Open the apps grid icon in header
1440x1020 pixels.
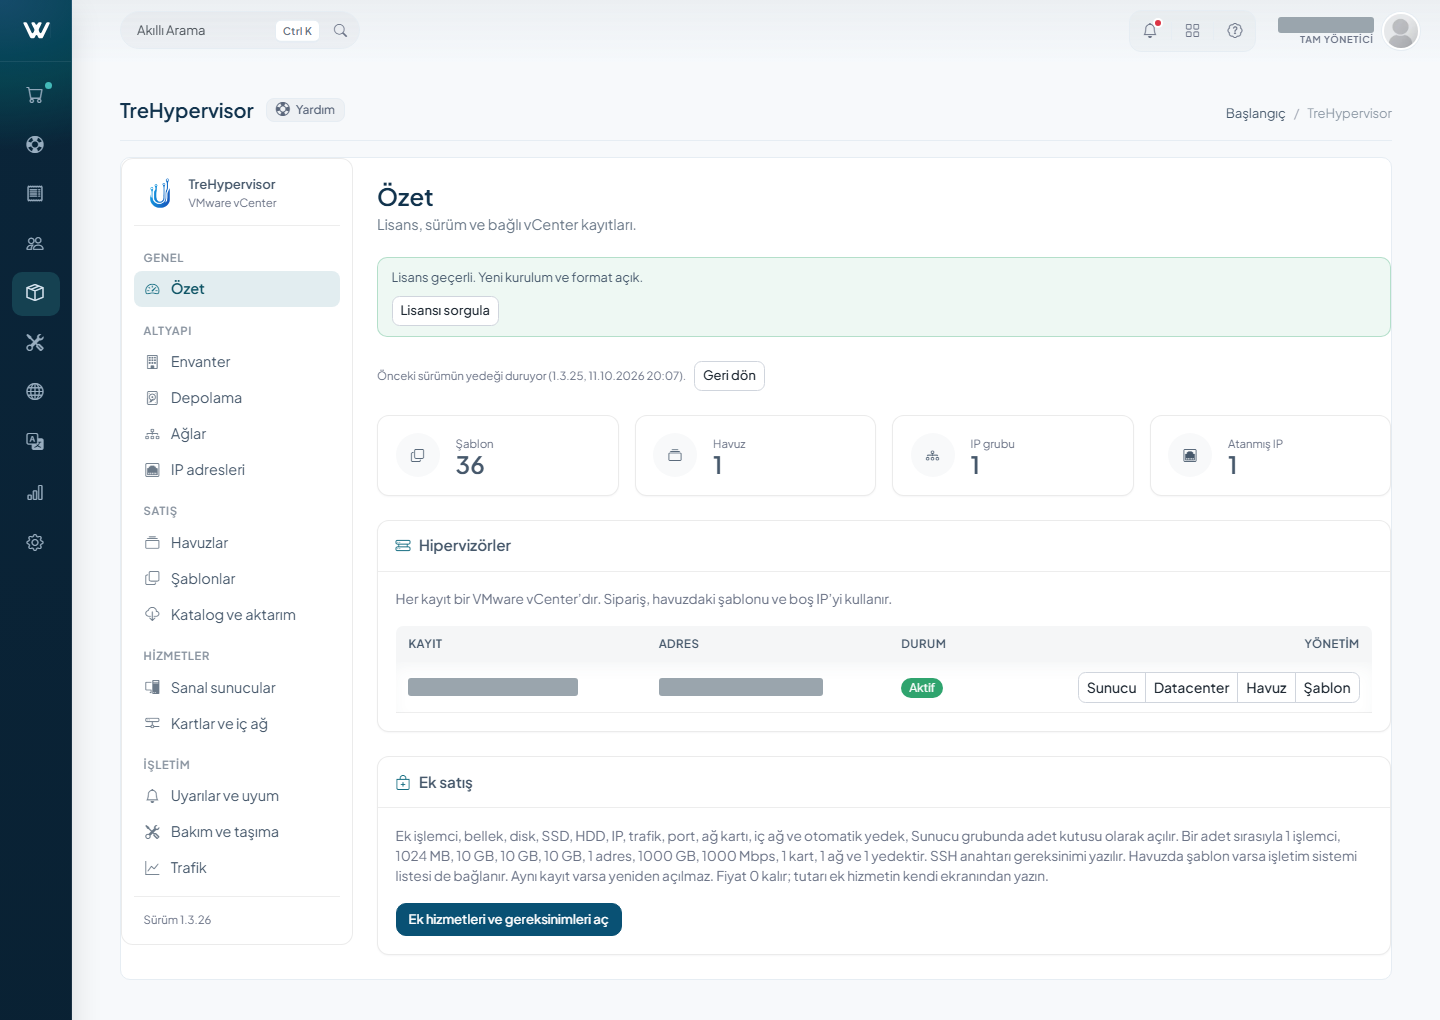[1192, 31]
